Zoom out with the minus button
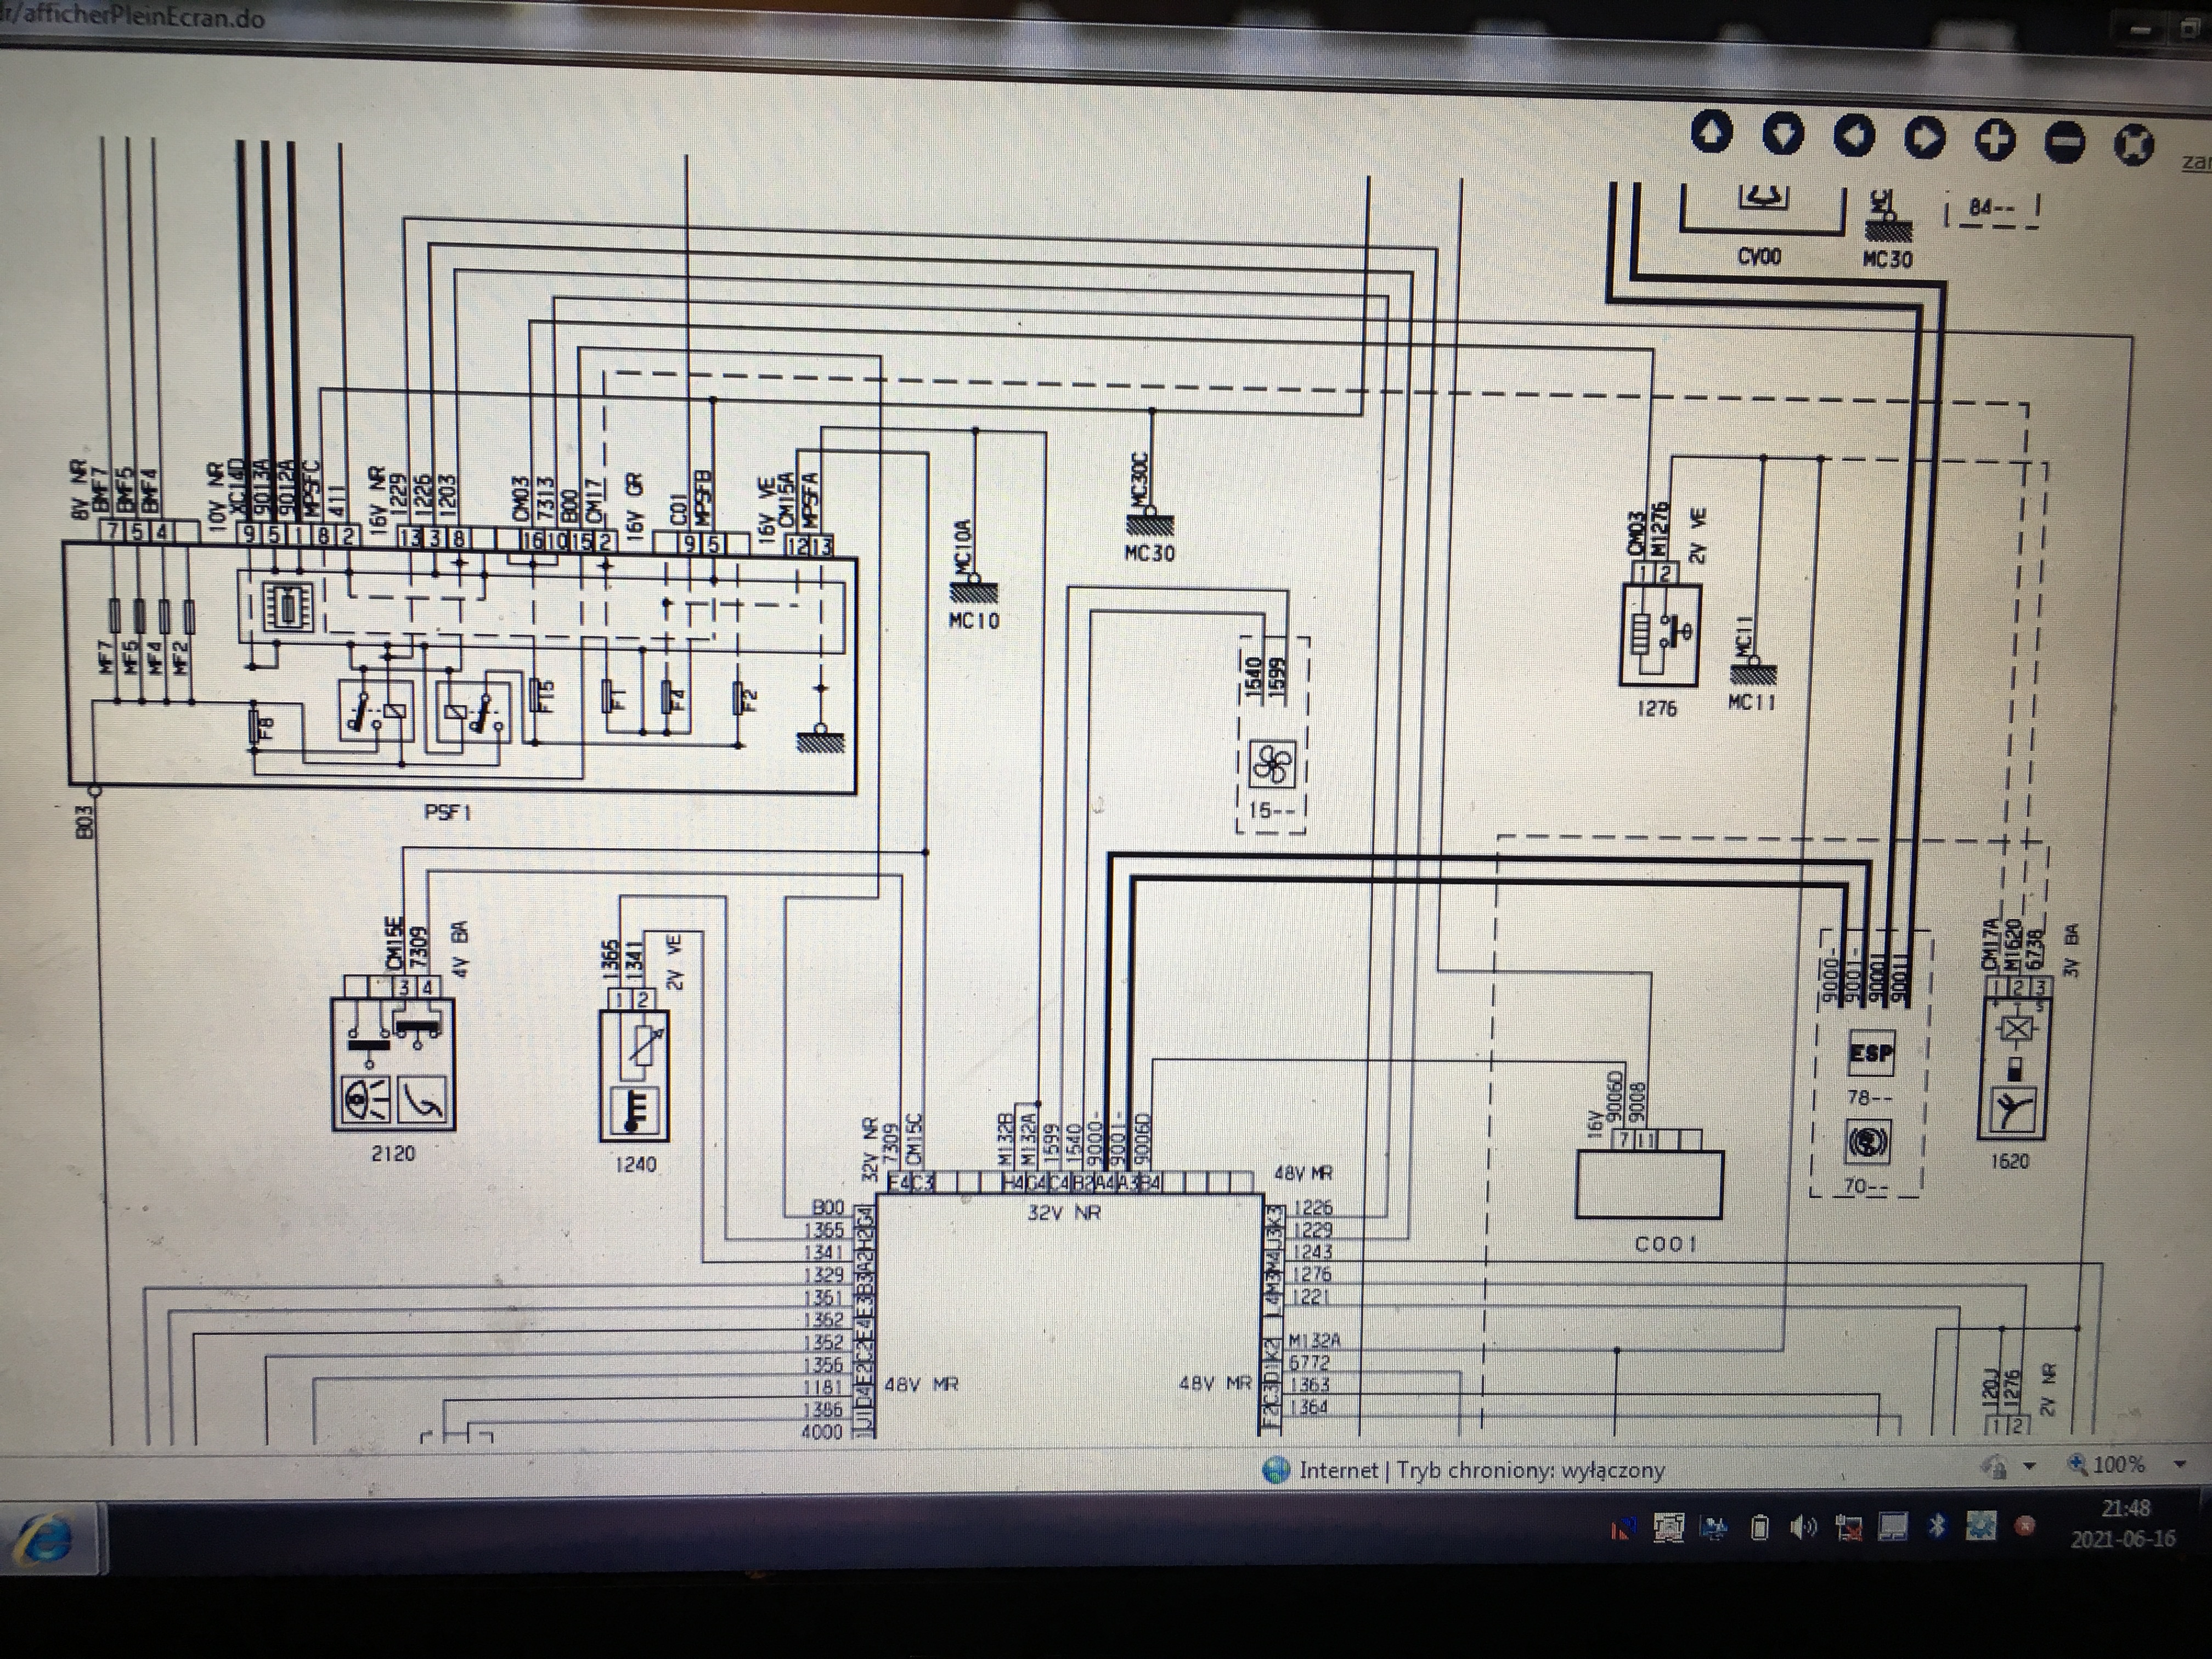This screenshot has height=1659, width=2212. click(x=2064, y=142)
